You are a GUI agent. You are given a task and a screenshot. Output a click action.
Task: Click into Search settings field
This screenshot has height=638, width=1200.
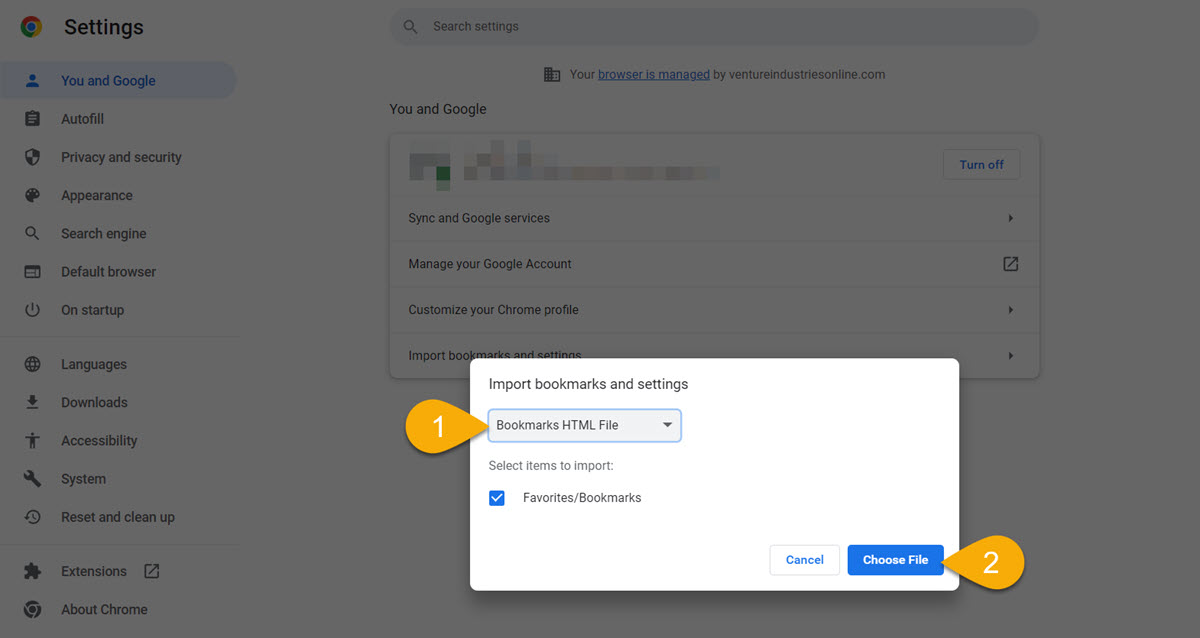pos(714,27)
